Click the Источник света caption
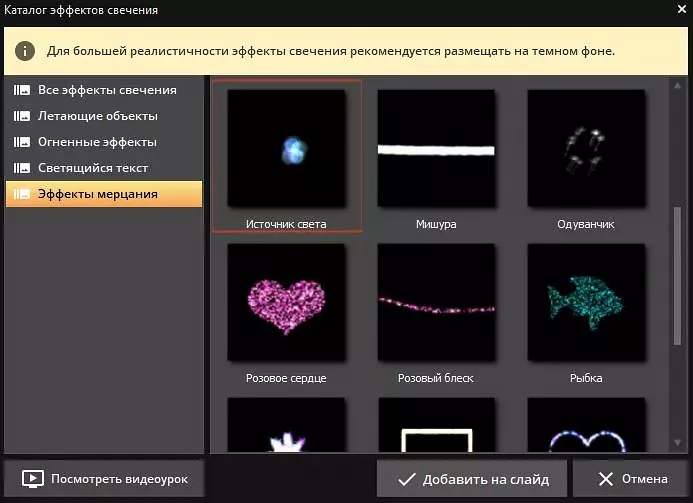Image resolution: width=693 pixels, height=503 pixels. [286, 224]
